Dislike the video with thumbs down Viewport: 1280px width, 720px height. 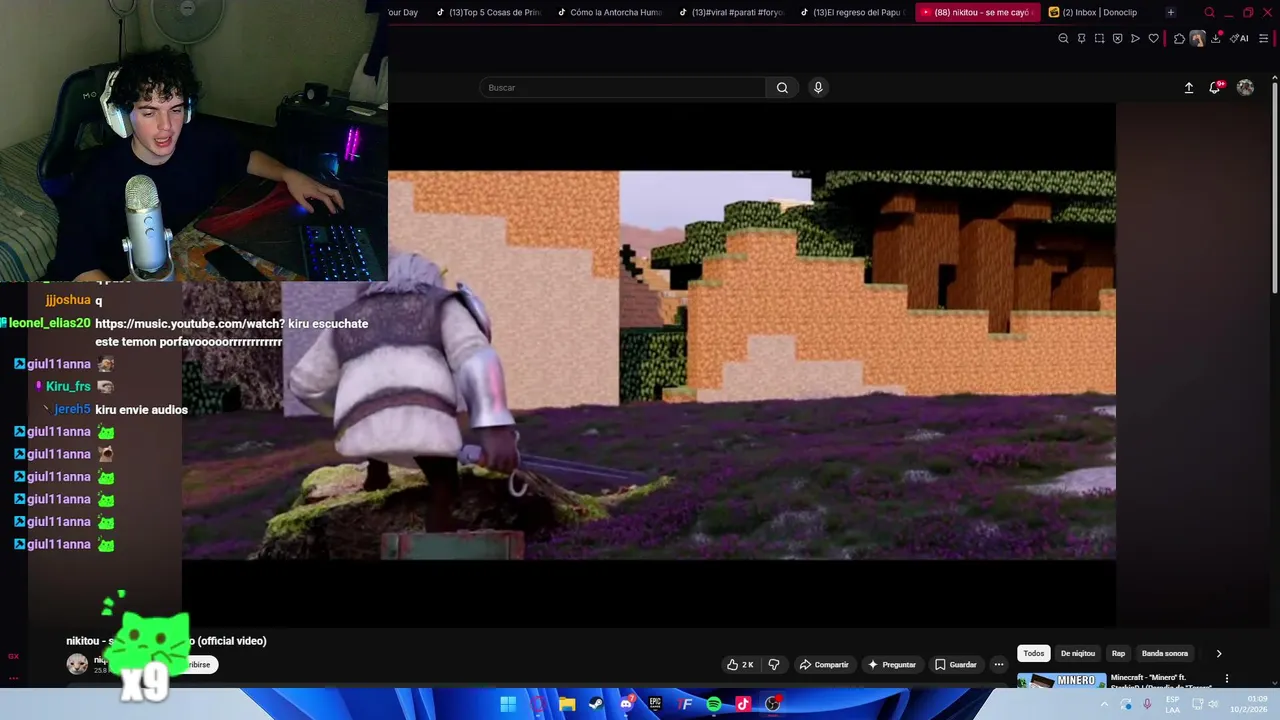773,665
